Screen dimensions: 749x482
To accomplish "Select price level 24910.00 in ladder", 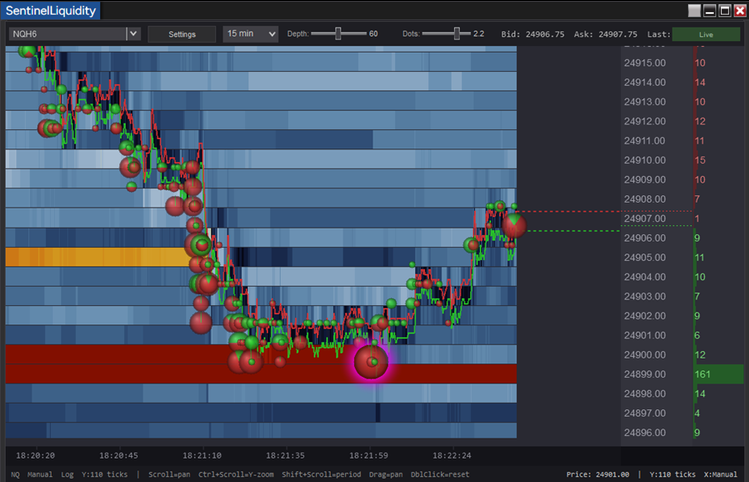I will click(x=644, y=161).
